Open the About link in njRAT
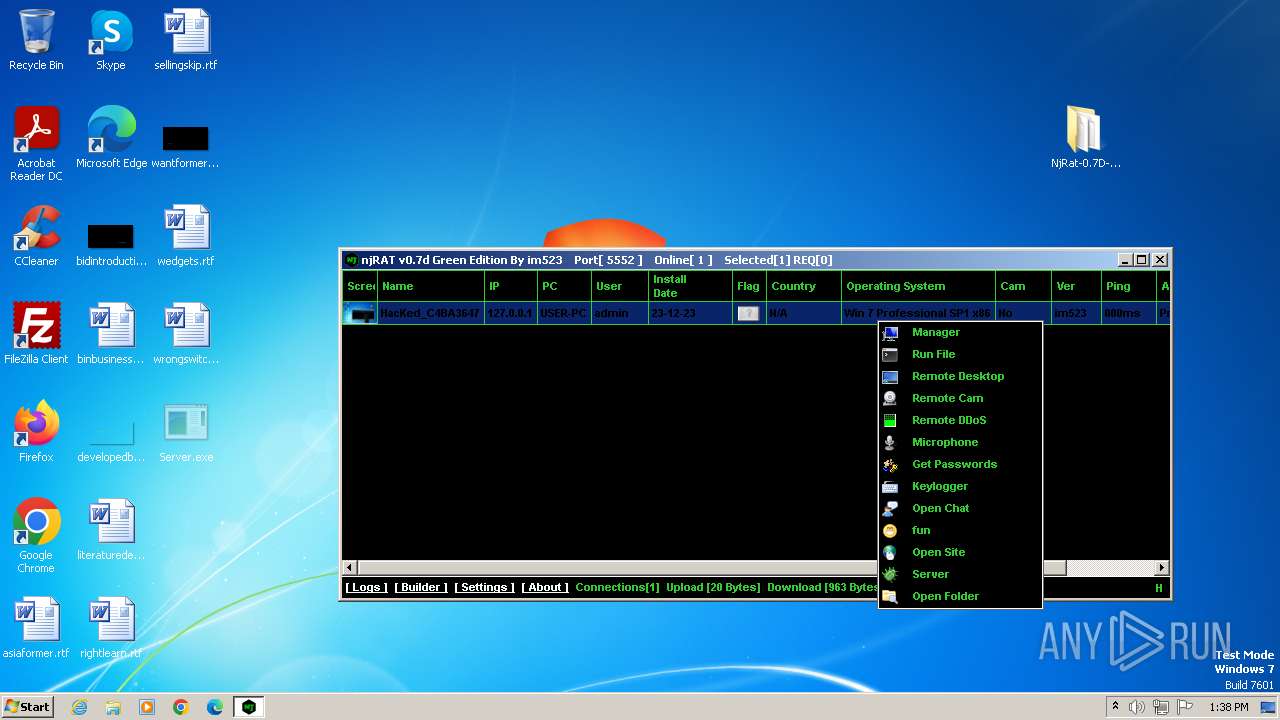 pyautogui.click(x=545, y=587)
